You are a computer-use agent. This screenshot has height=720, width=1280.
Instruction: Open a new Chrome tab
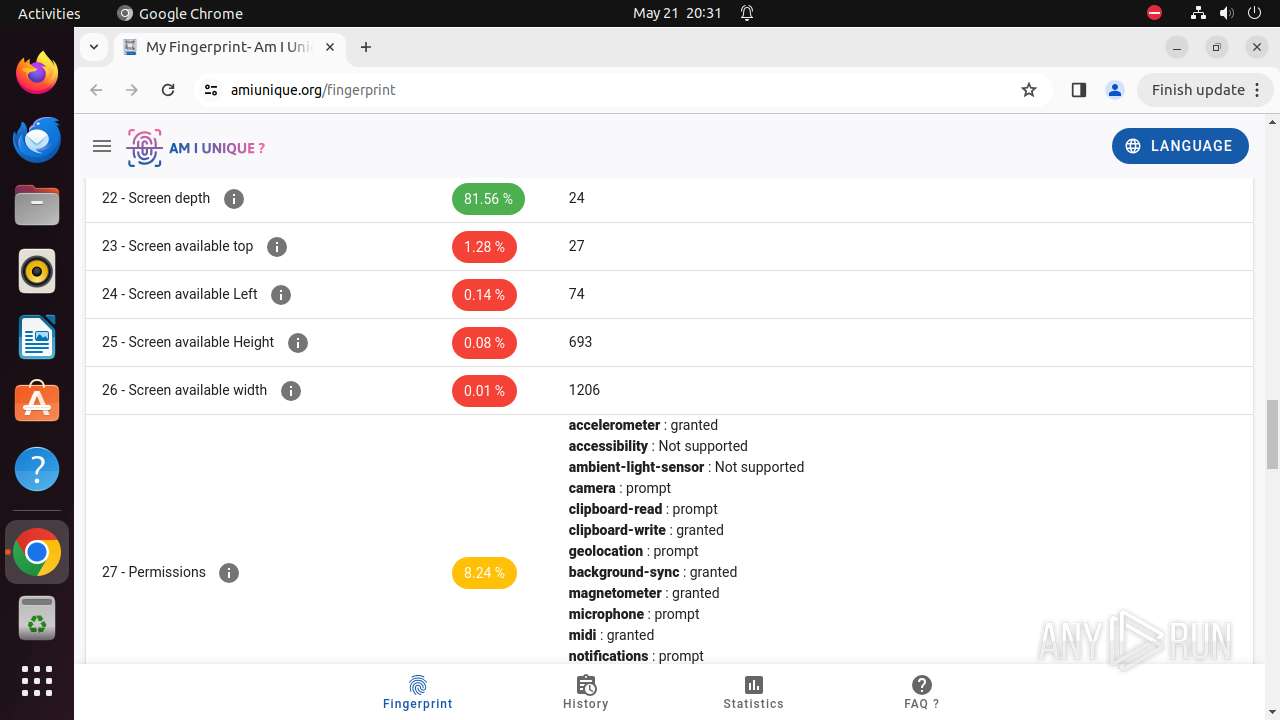366,47
